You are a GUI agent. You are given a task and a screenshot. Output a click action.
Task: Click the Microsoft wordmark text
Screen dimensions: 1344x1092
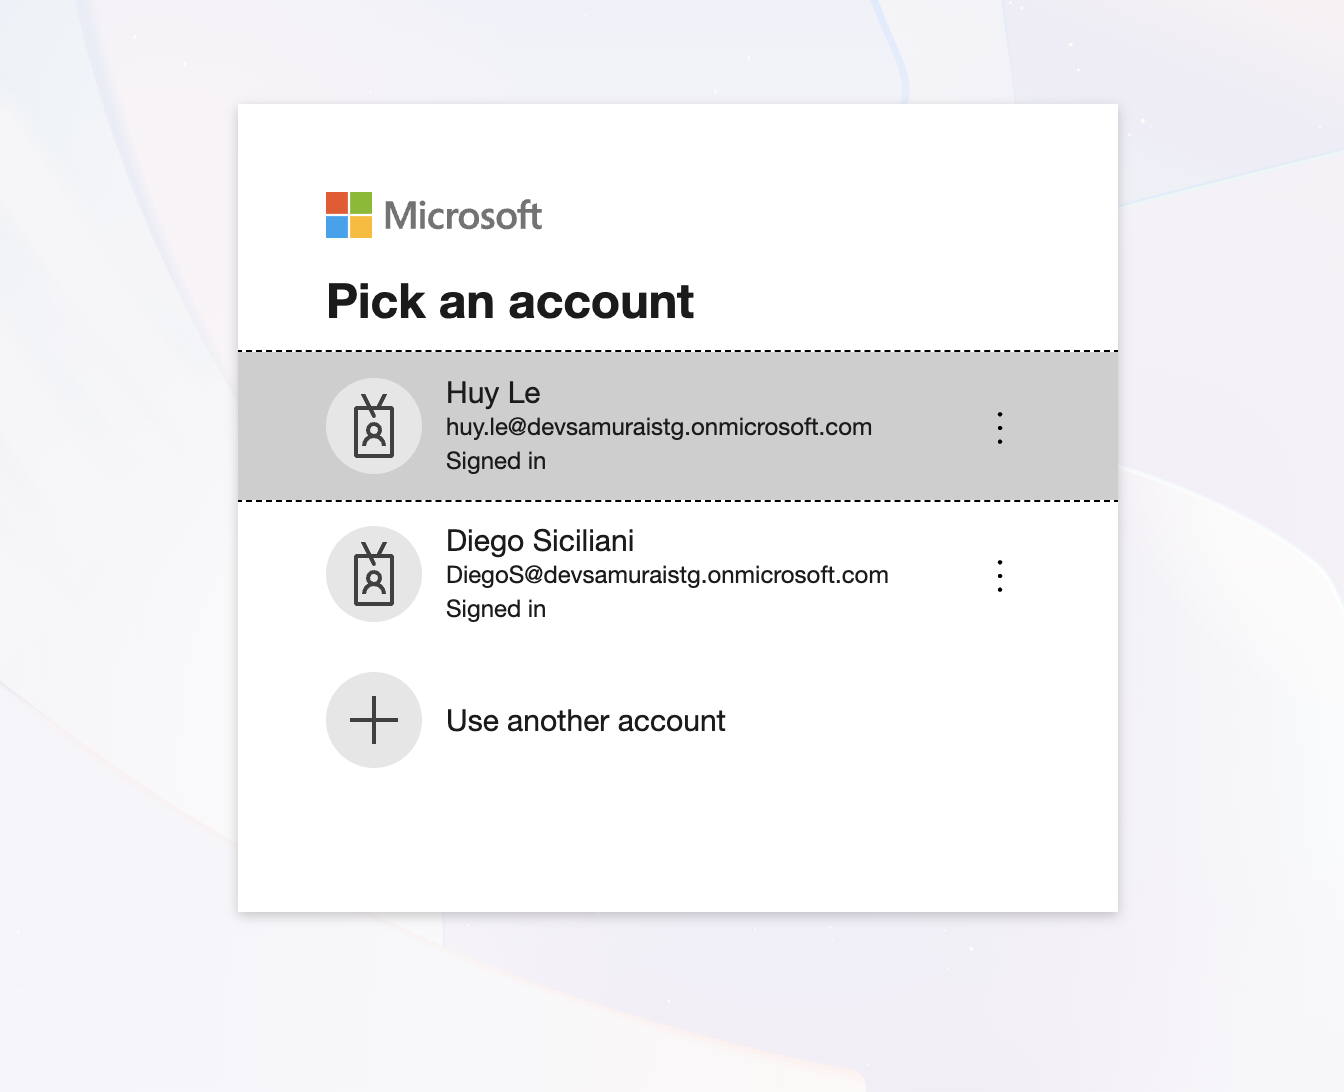463,215
